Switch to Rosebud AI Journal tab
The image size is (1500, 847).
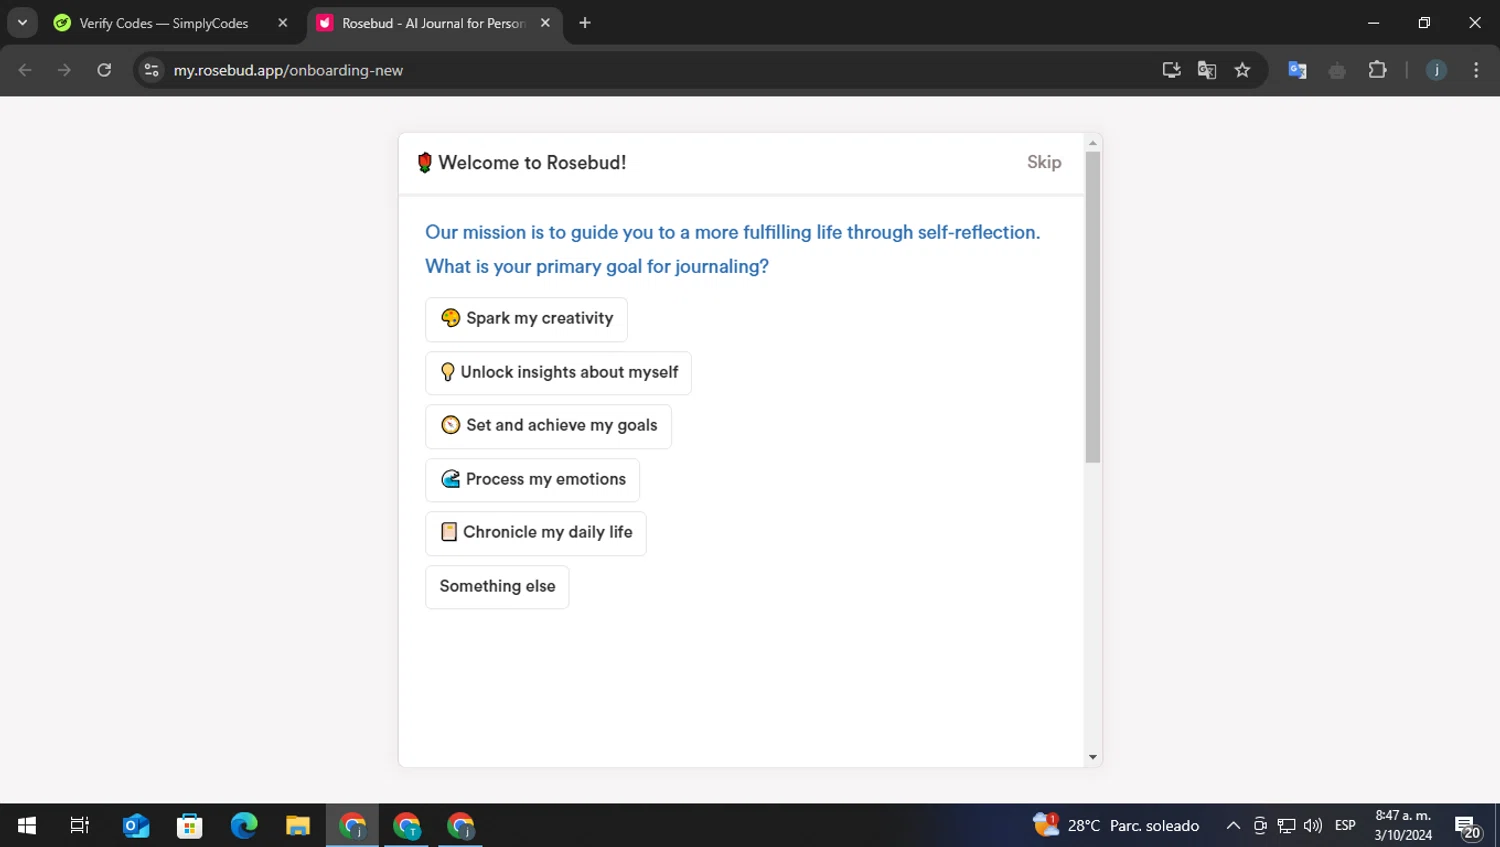point(432,23)
